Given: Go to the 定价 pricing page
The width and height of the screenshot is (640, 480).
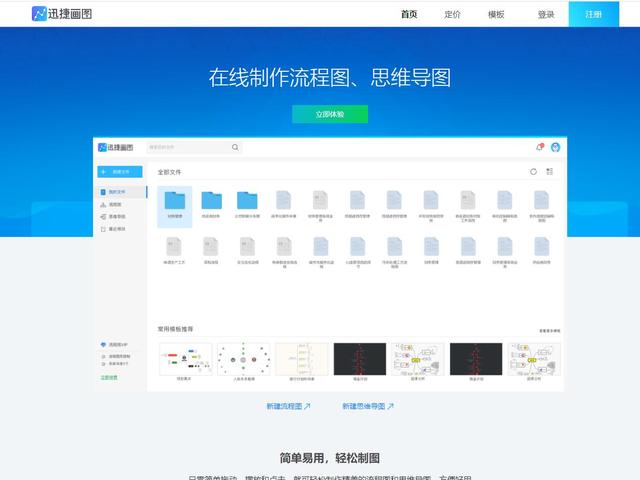Looking at the screenshot, I should 452,15.
